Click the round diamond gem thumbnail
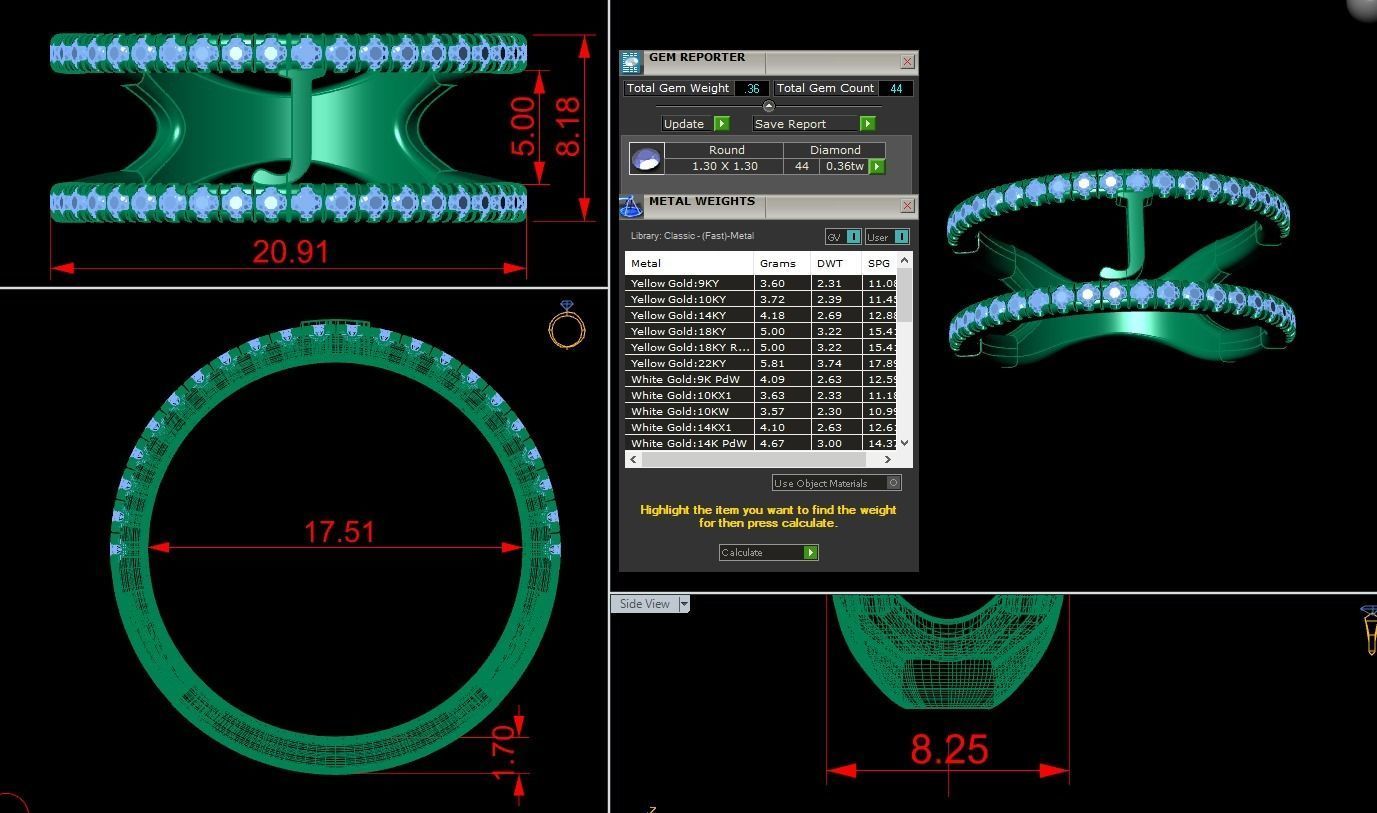 tap(646, 158)
